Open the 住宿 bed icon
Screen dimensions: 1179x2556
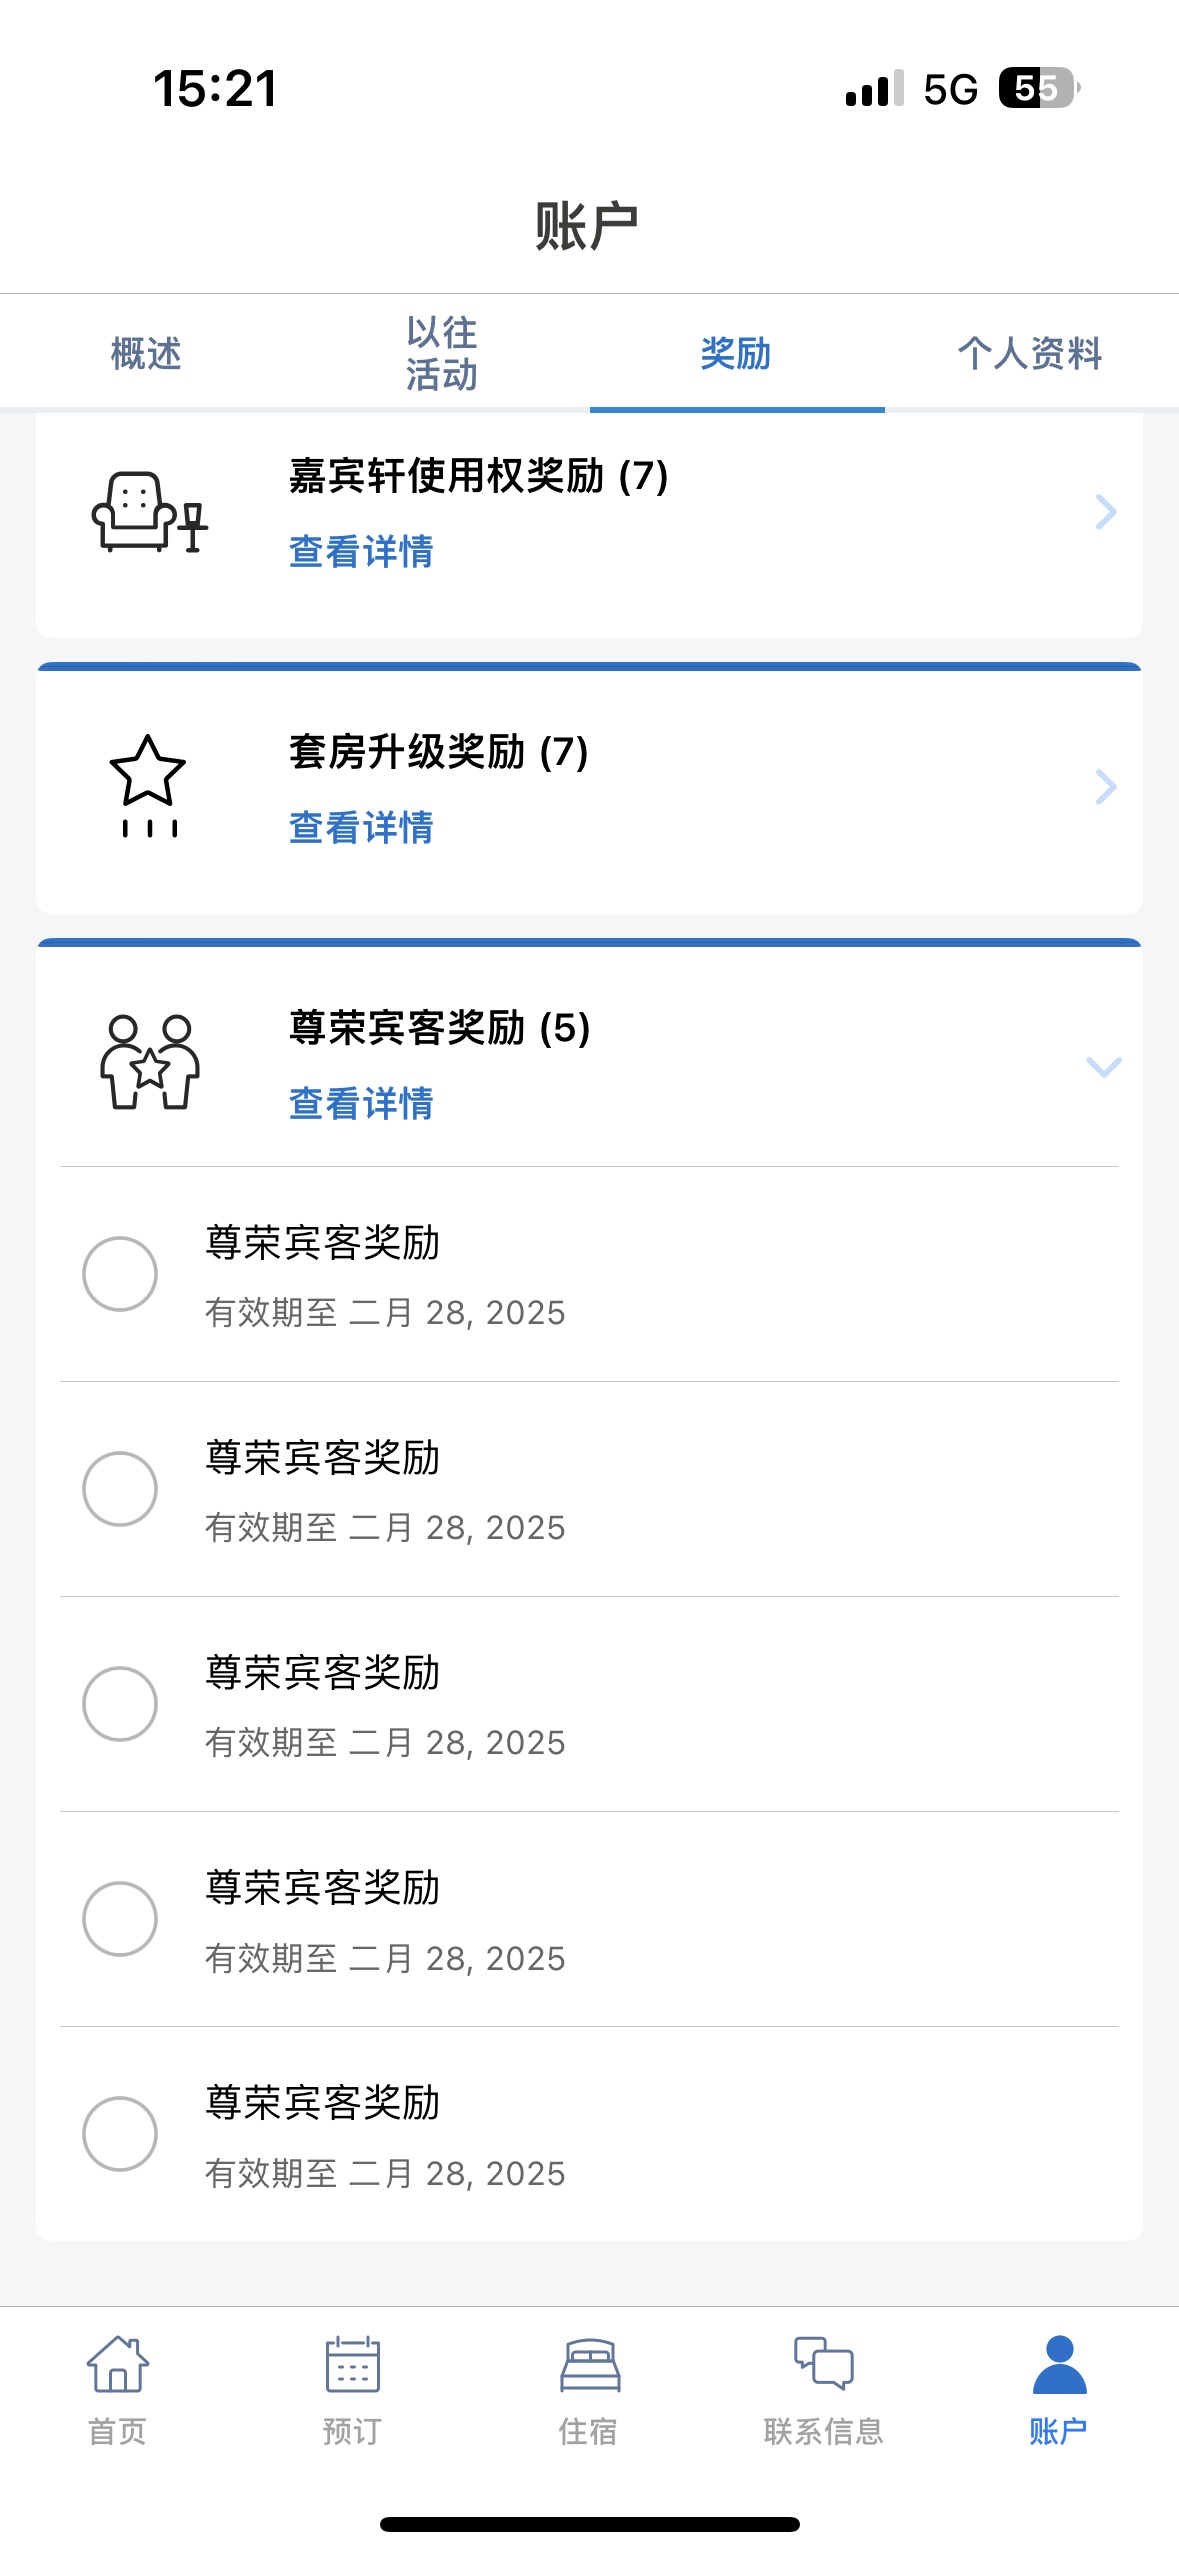click(590, 2365)
